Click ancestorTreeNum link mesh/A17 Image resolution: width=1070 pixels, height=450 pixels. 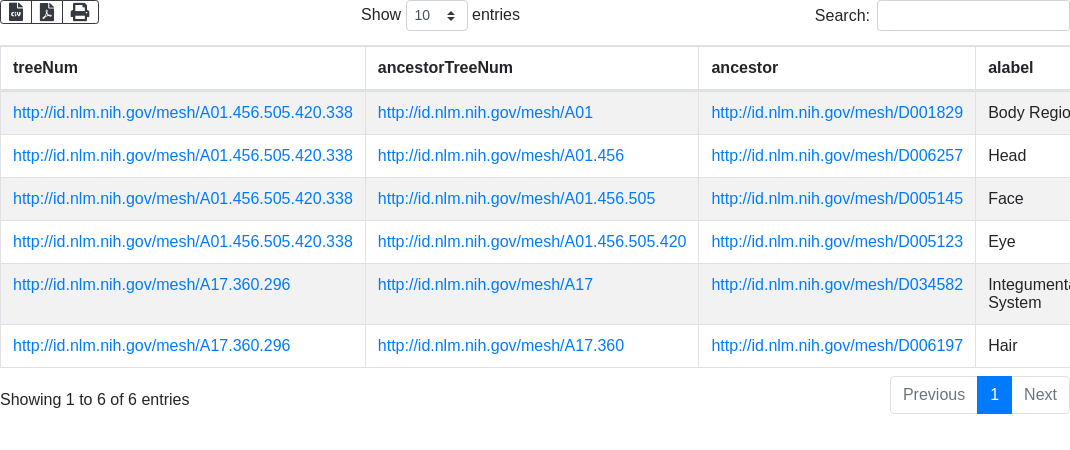click(485, 285)
